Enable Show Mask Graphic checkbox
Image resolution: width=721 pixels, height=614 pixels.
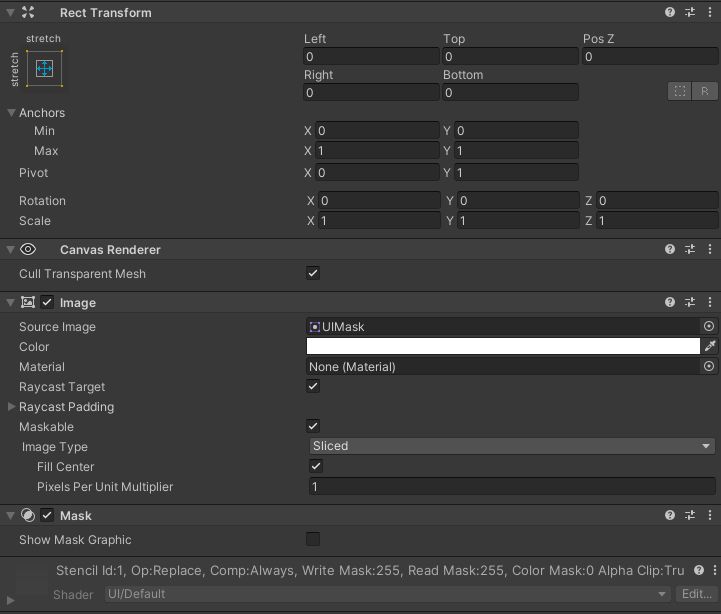point(313,539)
